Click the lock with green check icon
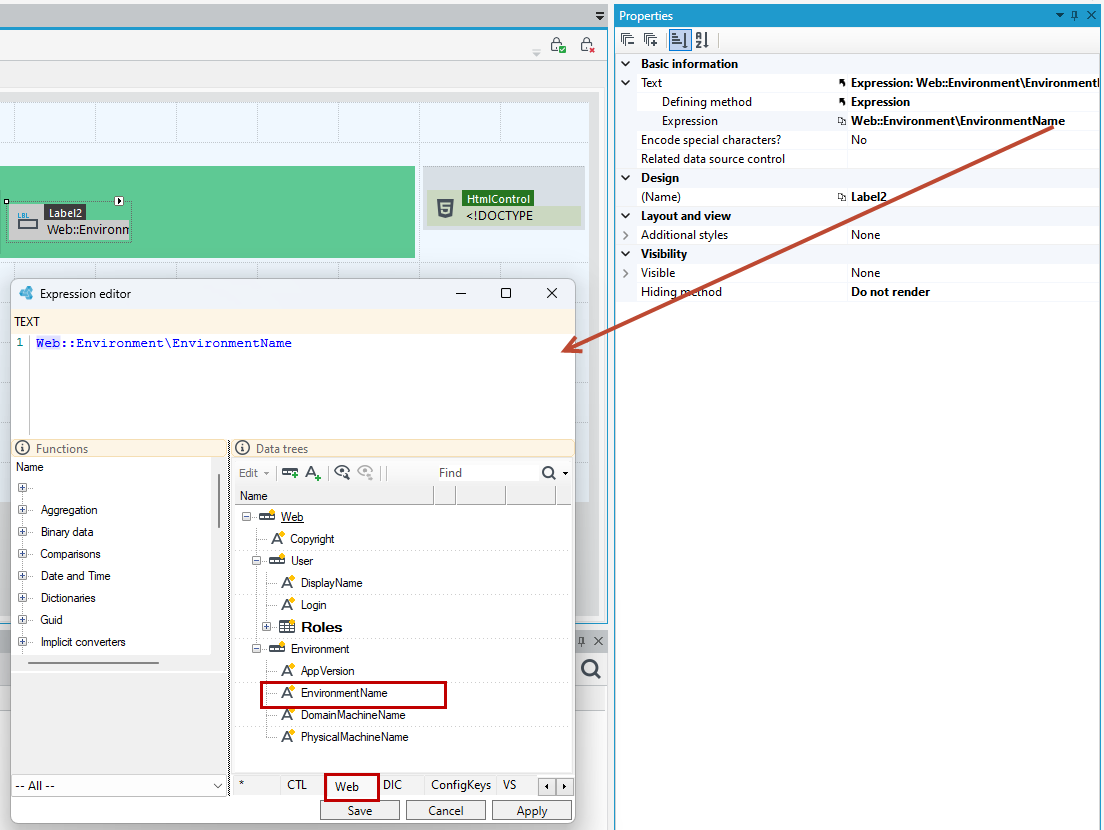The width and height of the screenshot is (1104, 830). point(558,46)
